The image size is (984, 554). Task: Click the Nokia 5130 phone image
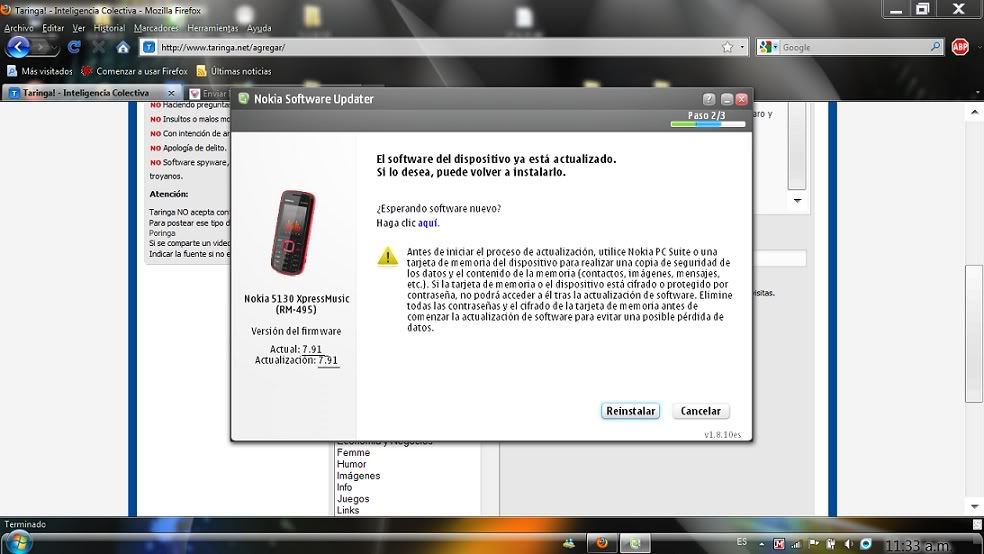[292, 232]
